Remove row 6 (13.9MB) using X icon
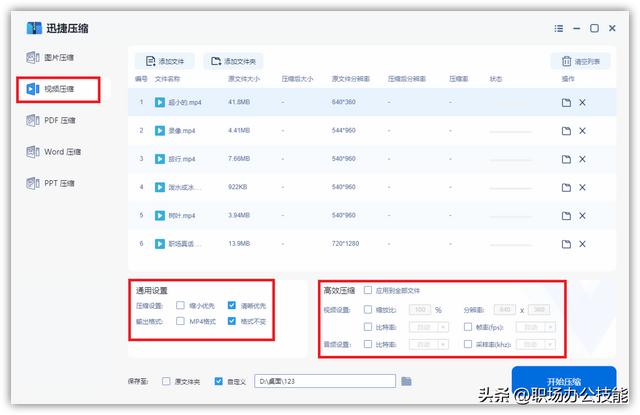 click(582, 244)
